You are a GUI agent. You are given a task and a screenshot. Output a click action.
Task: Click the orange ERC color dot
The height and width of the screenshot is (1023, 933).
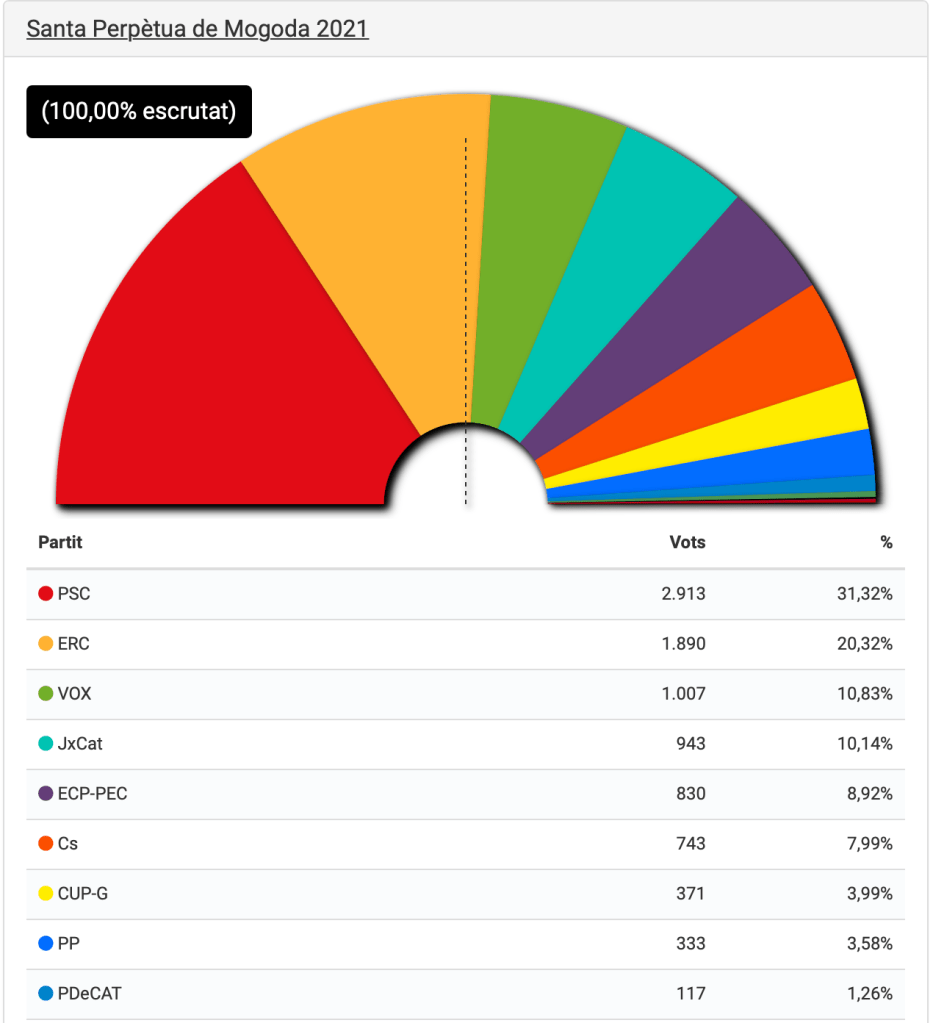coord(45,644)
